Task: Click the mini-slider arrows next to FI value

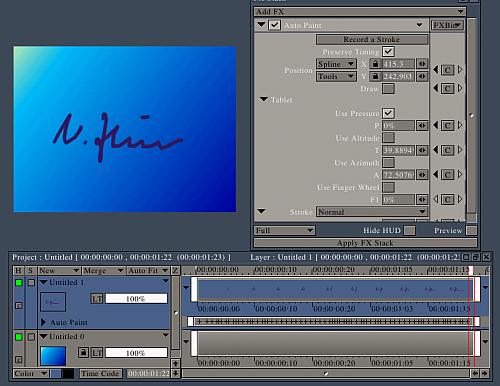Action: click(x=422, y=199)
